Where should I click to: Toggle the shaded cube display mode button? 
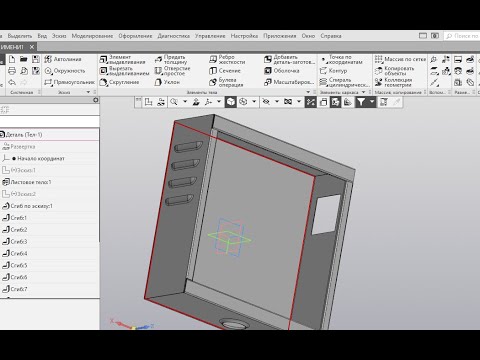[x=231, y=102]
